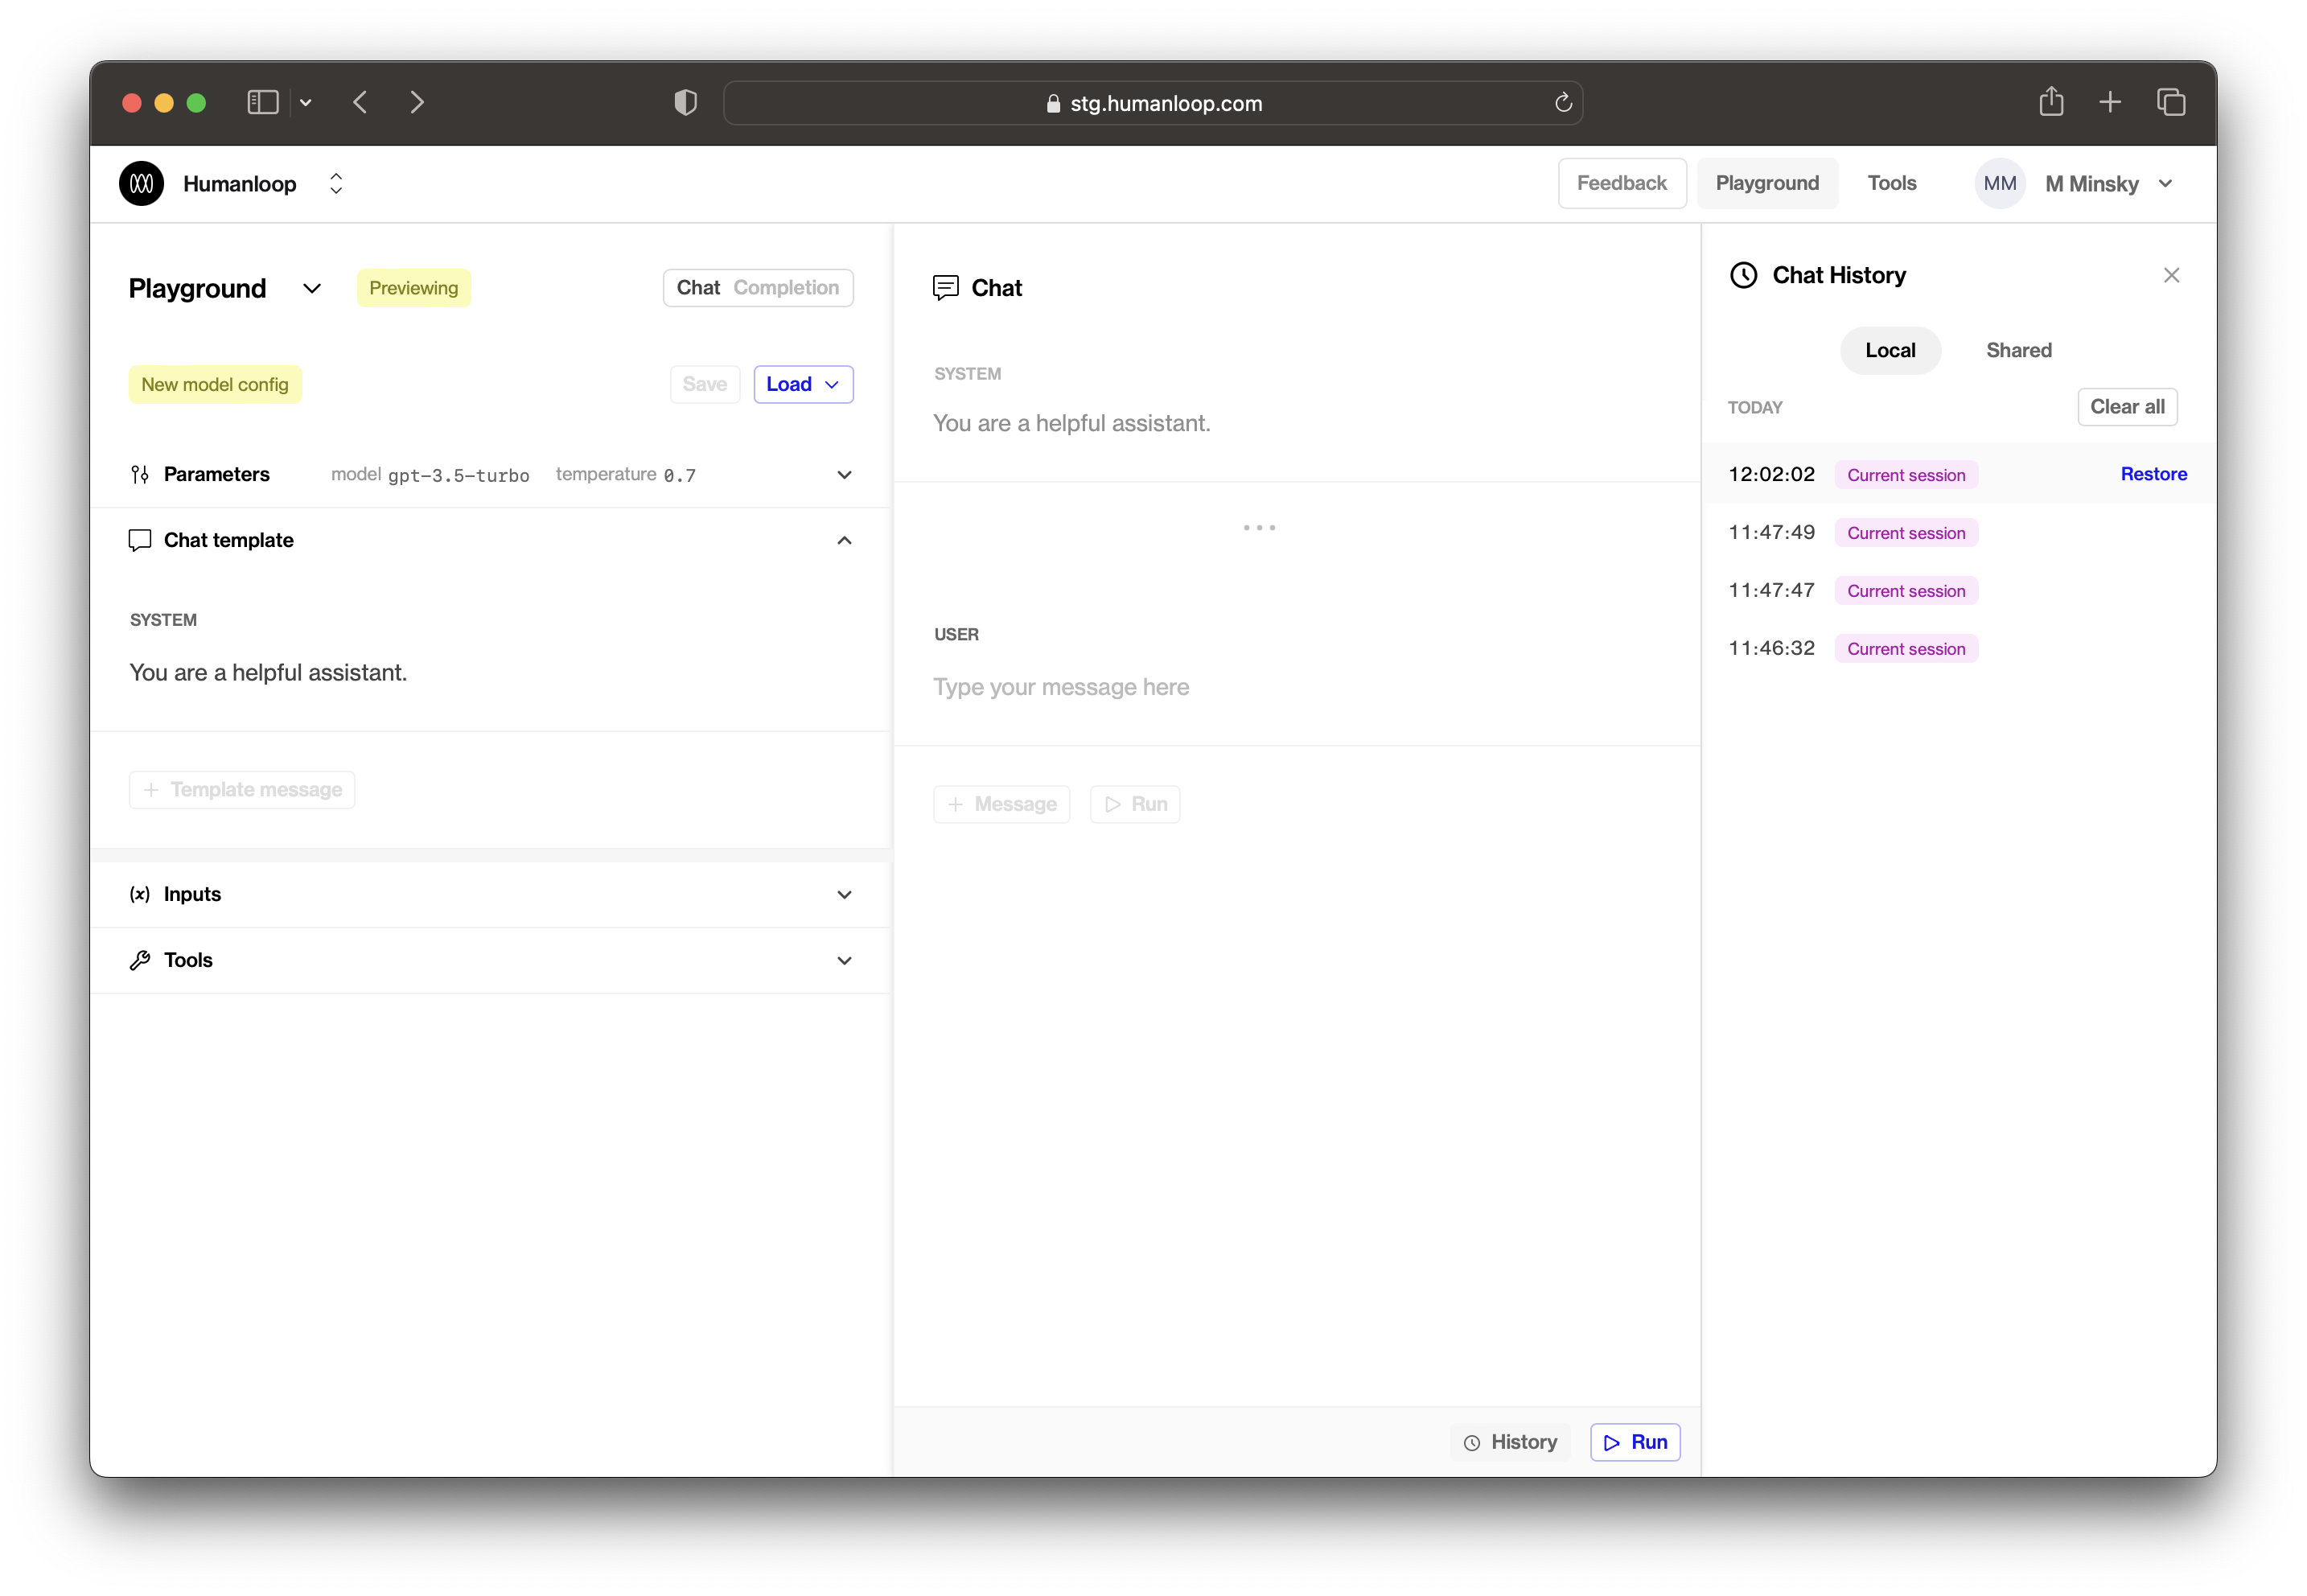The image size is (2307, 1596).
Task: Click the Inputs variable icon
Action: click(x=140, y=895)
